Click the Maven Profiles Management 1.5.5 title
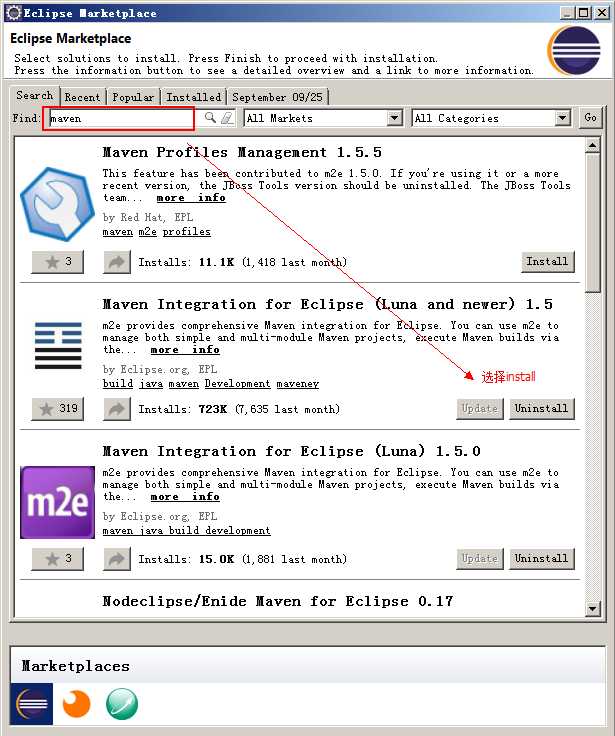 coord(242,153)
